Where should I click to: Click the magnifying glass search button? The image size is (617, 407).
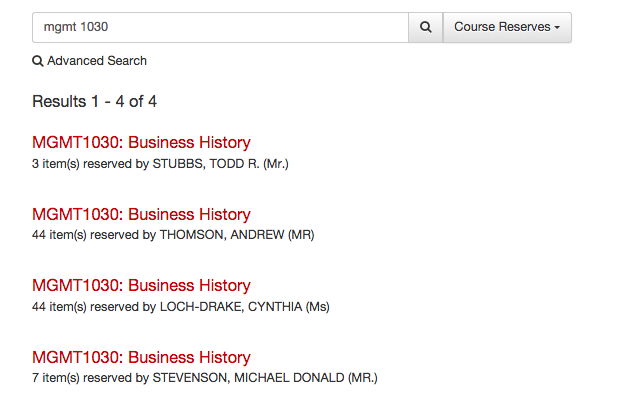[x=425, y=27]
